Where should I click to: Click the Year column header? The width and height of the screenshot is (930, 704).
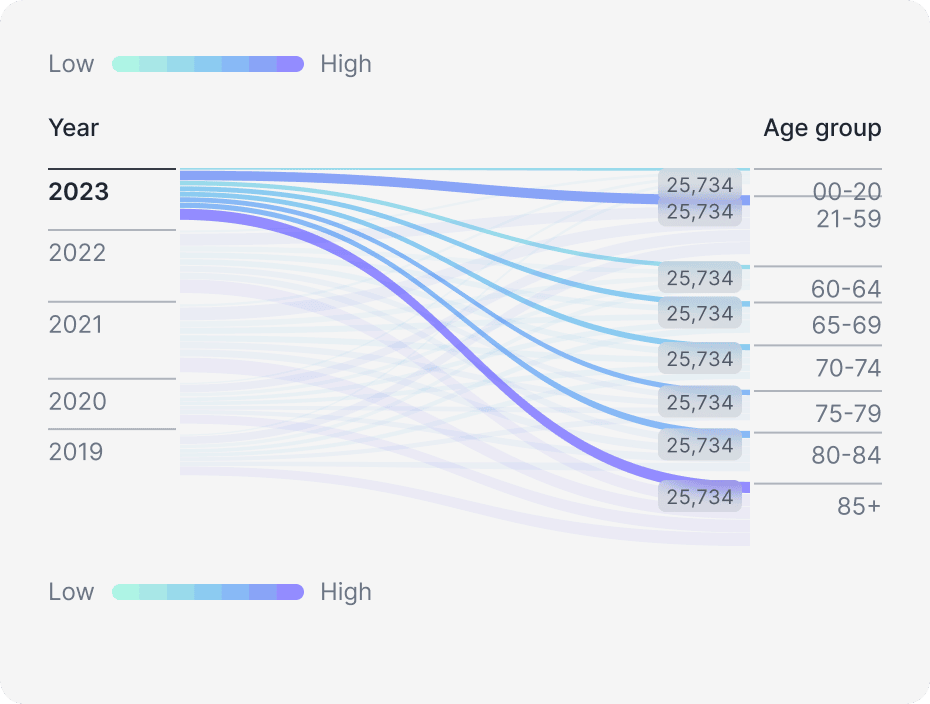(x=74, y=128)
